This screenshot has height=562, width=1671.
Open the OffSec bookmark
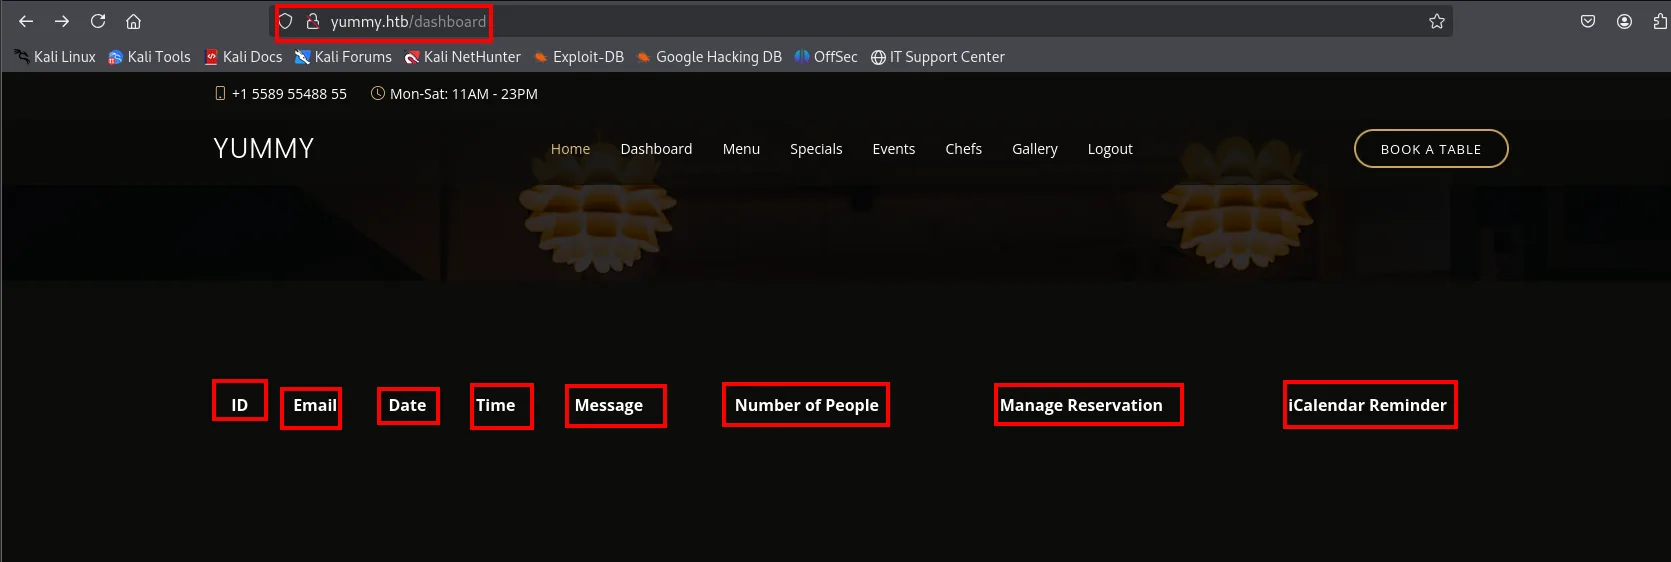pyautogui.click(x=826, y=57)
